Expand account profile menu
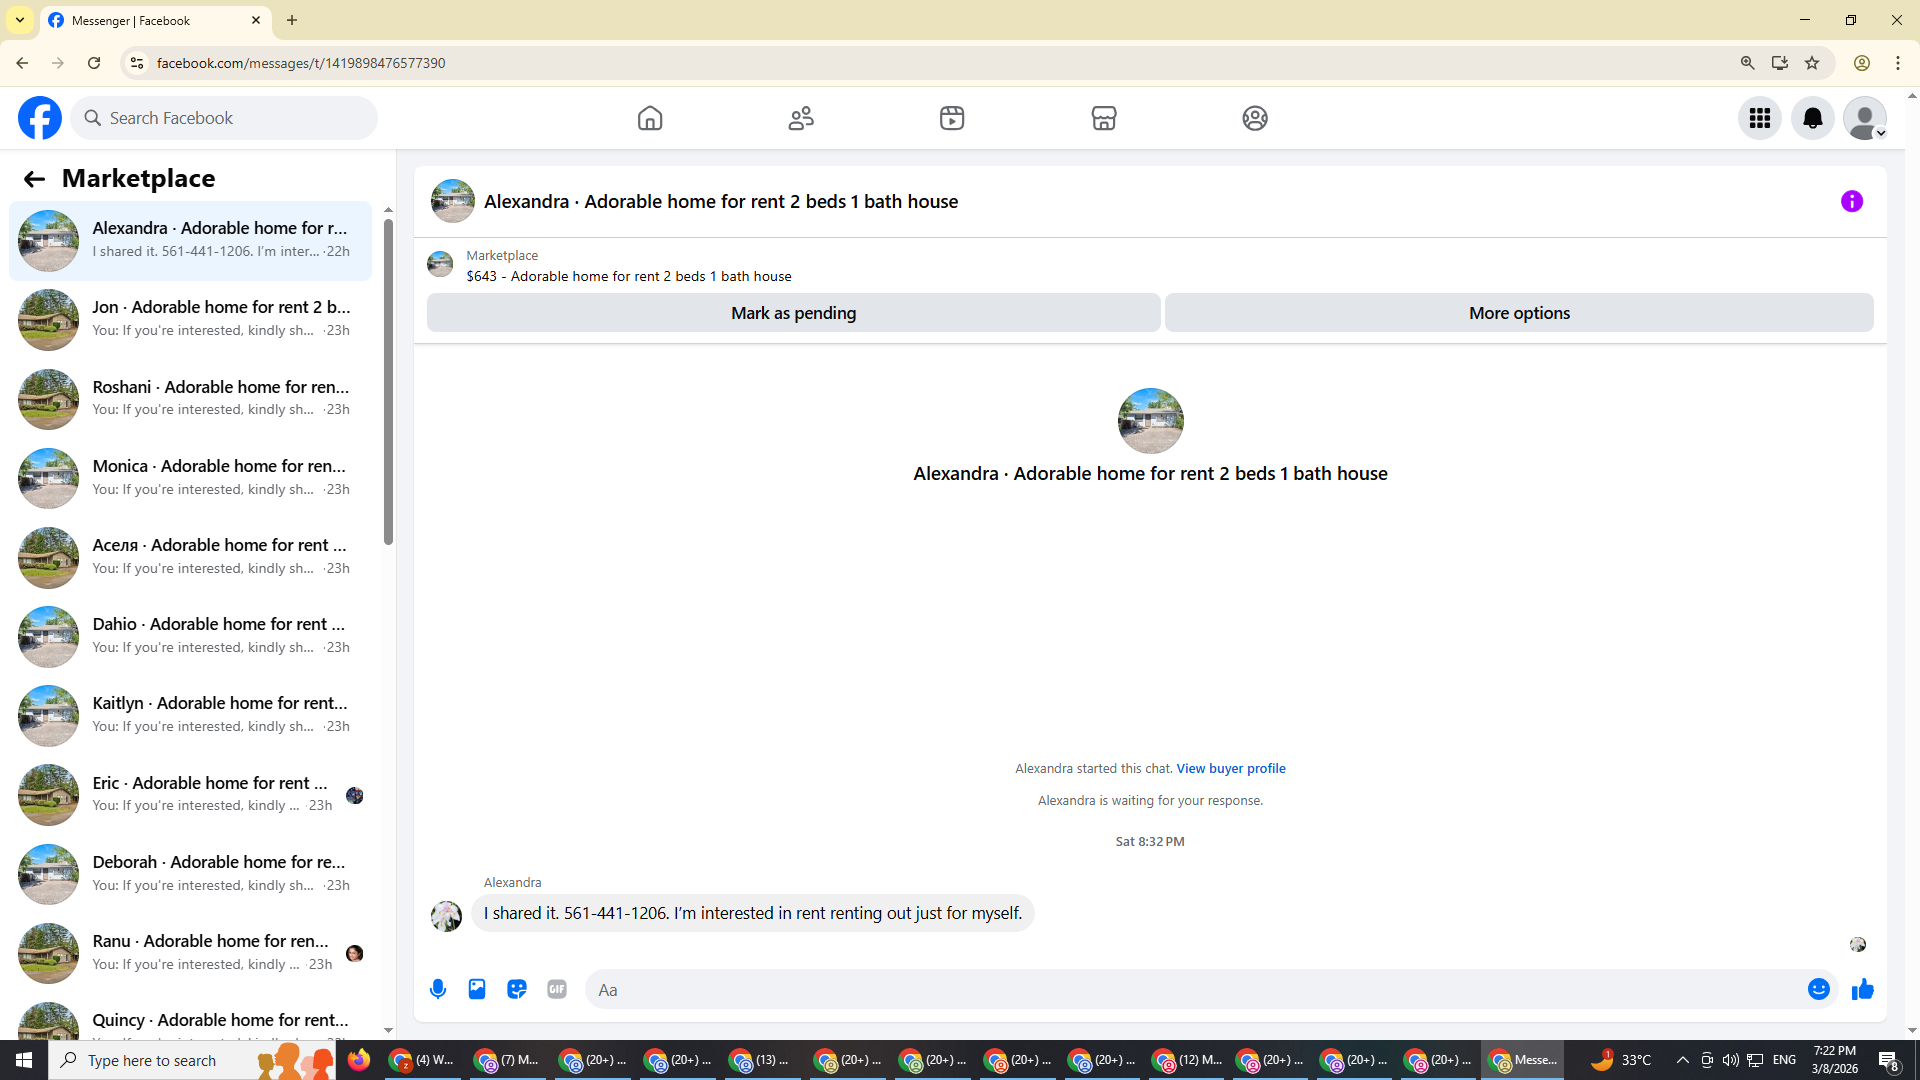The image size is (1920, 1080). coord(1865,118)
